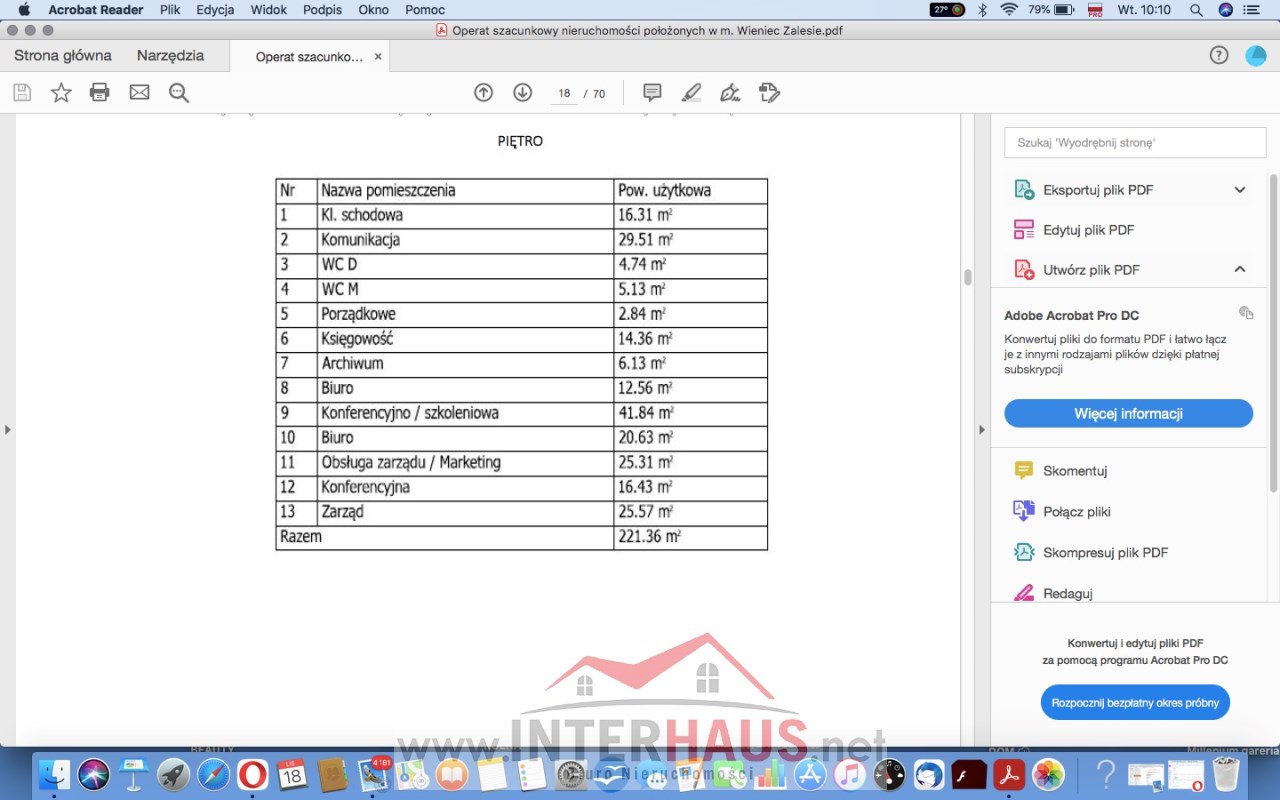Close the Operat szacunko... document tab
This screenshot has height=800, width=1280.
378,57
